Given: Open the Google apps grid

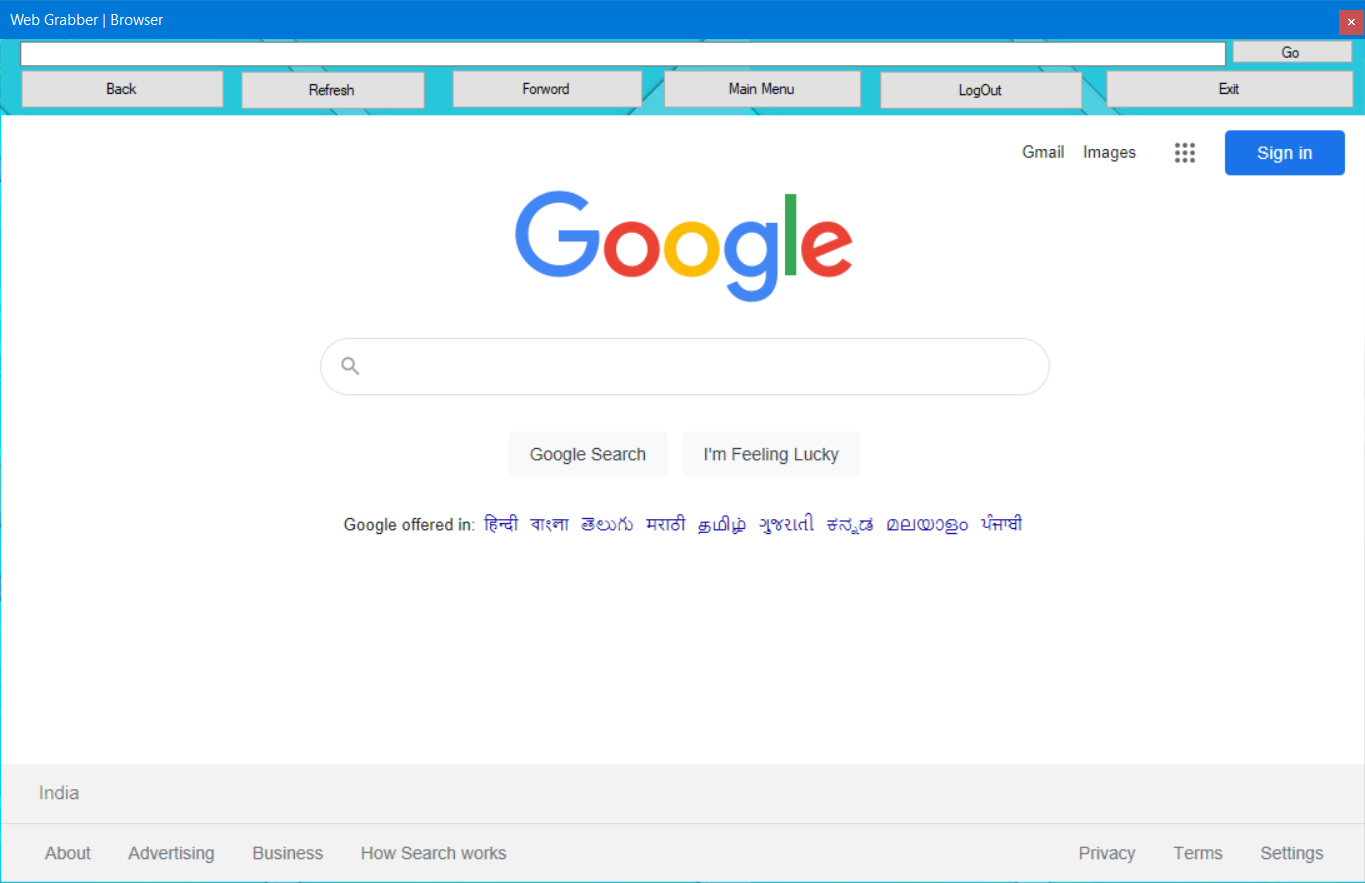Looking at the screenshot, I should (x=1184, y=152).
